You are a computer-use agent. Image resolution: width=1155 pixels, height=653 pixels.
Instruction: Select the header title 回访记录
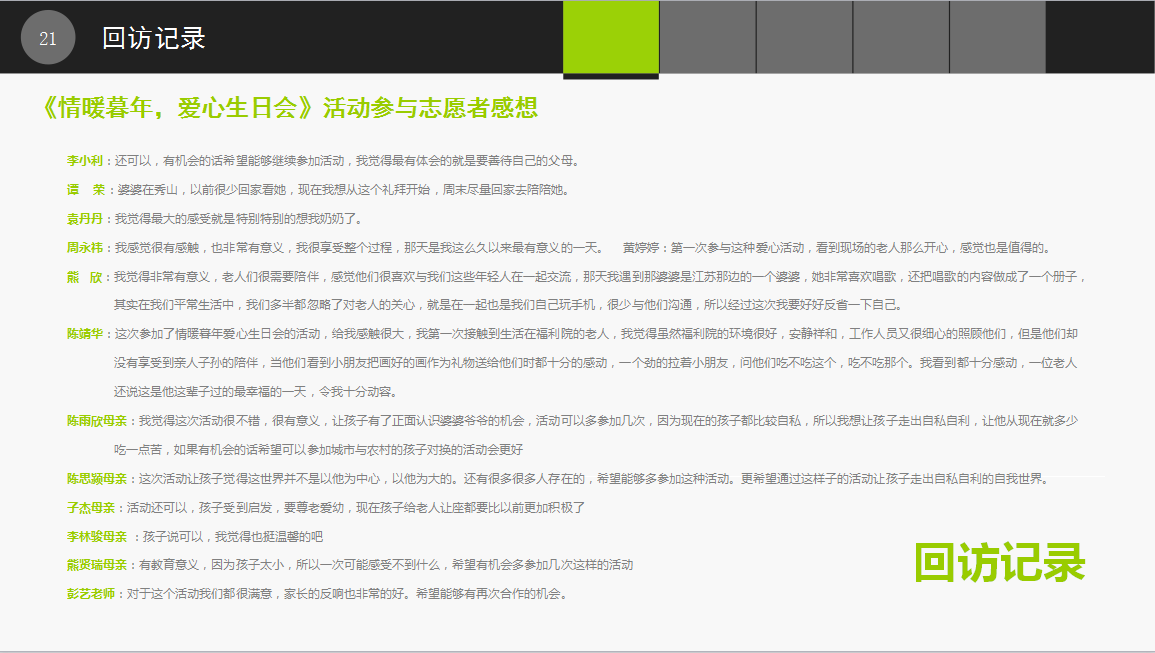(x=154, y=38)
